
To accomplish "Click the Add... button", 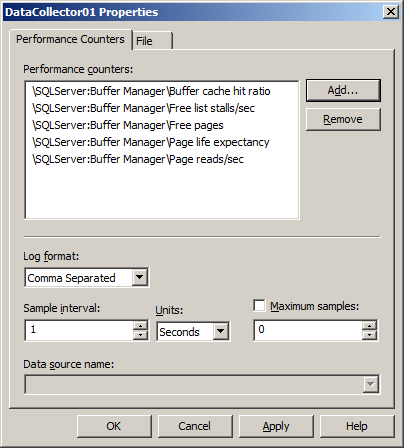I will (343, 90).
